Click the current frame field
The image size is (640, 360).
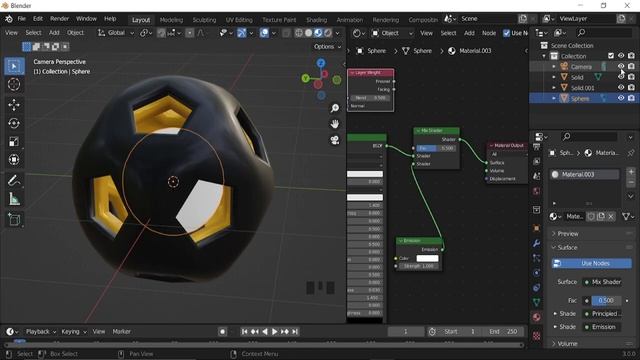point(406,331)
